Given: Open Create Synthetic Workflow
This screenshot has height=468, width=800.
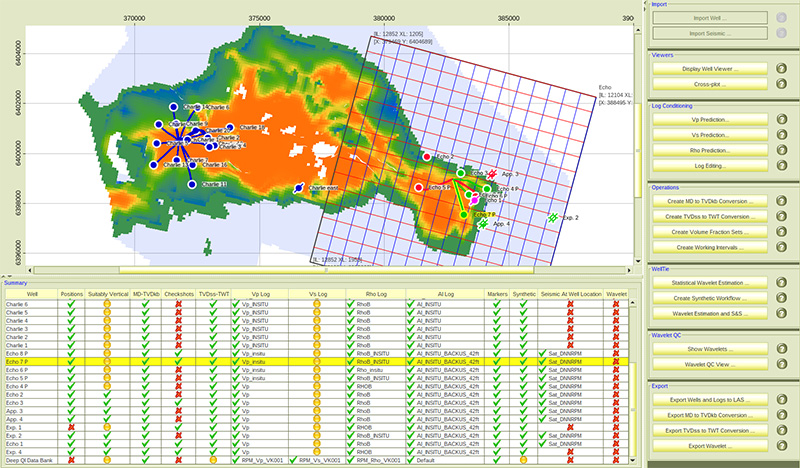Looking at the screenshot, I should click(711, 299).
